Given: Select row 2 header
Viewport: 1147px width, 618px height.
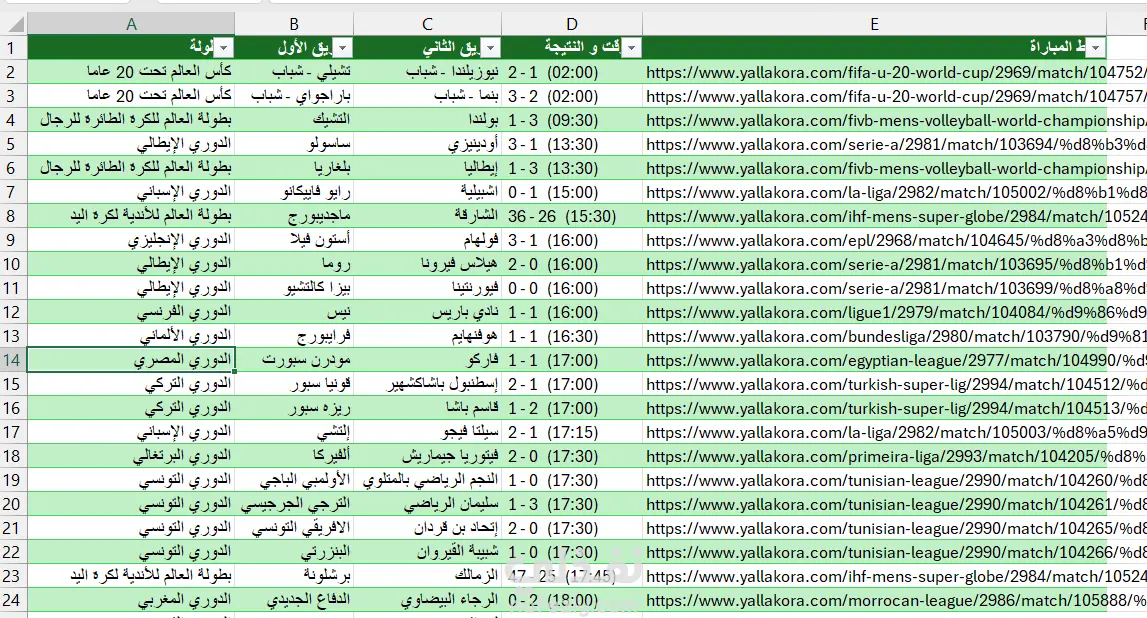Looking at the screenshot, I should (x=12, y=72).
